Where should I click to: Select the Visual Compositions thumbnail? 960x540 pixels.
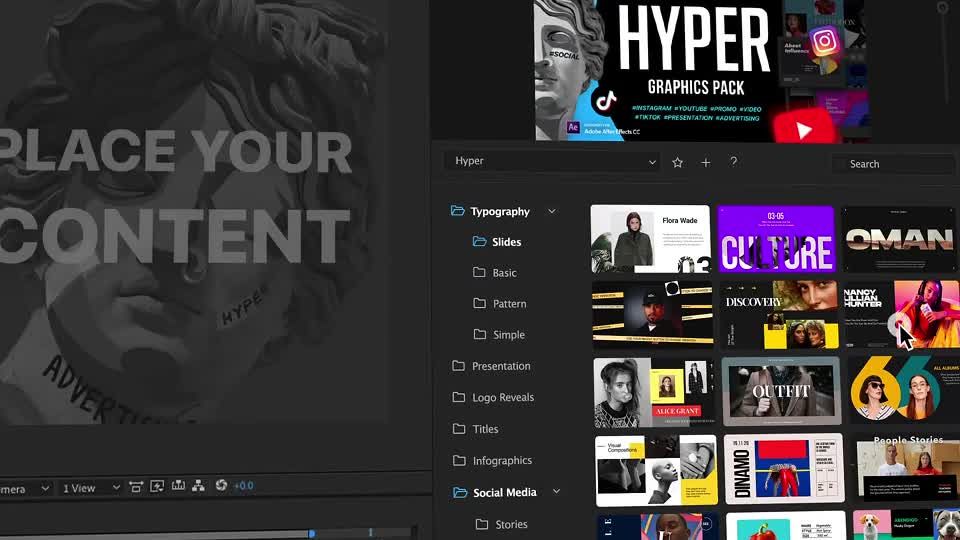(656, 470)
